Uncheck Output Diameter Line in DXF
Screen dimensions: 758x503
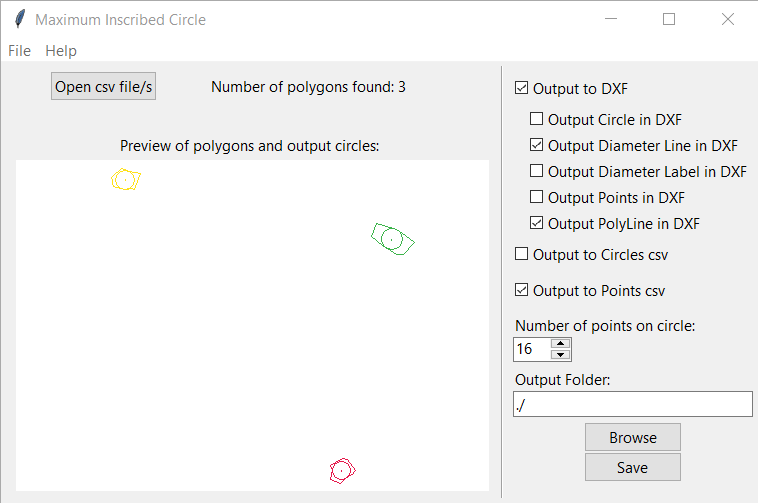[536, 144]
